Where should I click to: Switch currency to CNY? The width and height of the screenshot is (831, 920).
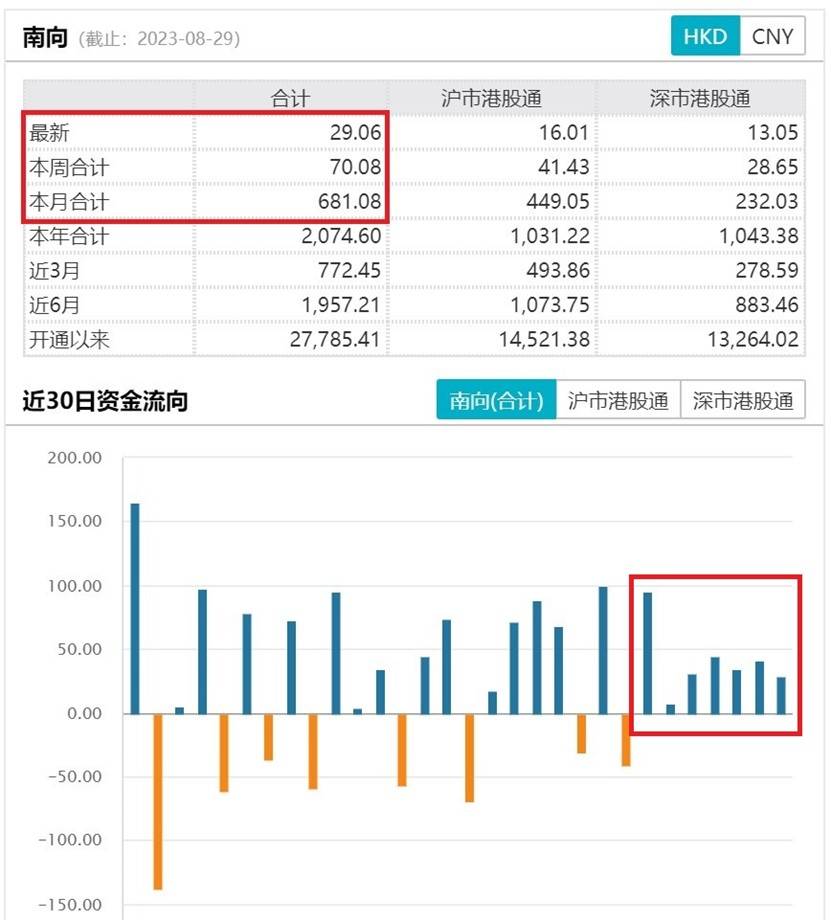[772, 36]
